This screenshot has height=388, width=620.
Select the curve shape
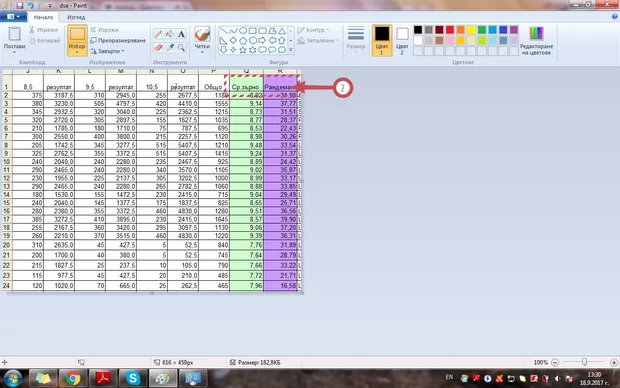tap(233, 30)
